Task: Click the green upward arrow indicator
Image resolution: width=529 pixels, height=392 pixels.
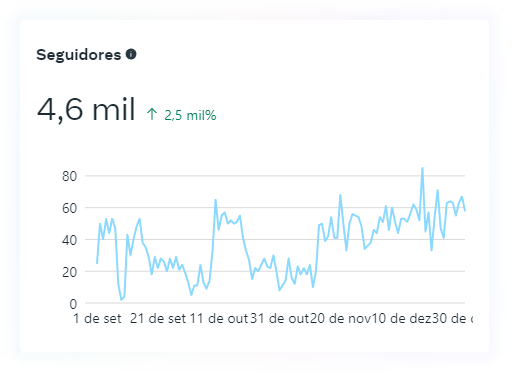Action: [152, 114]
